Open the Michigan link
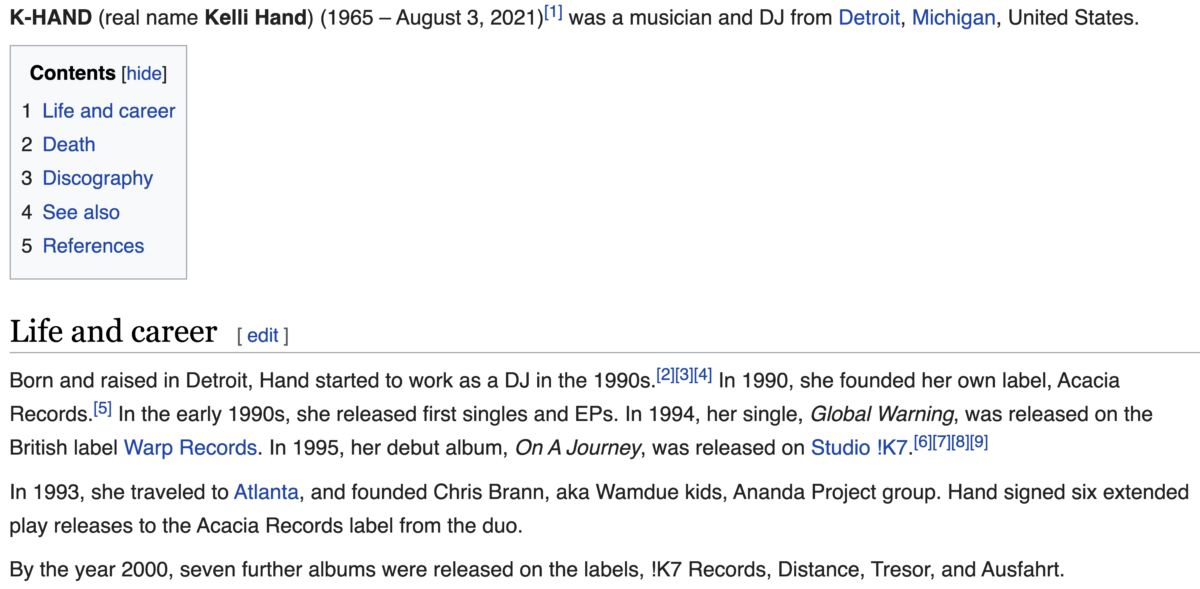 [953, 18]
